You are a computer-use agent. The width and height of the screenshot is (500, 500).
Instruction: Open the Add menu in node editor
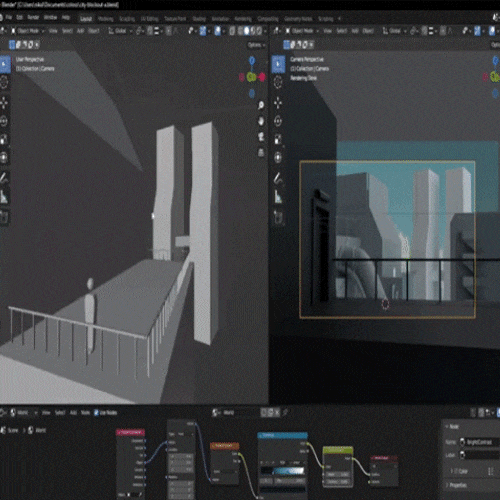click(73, 413)
